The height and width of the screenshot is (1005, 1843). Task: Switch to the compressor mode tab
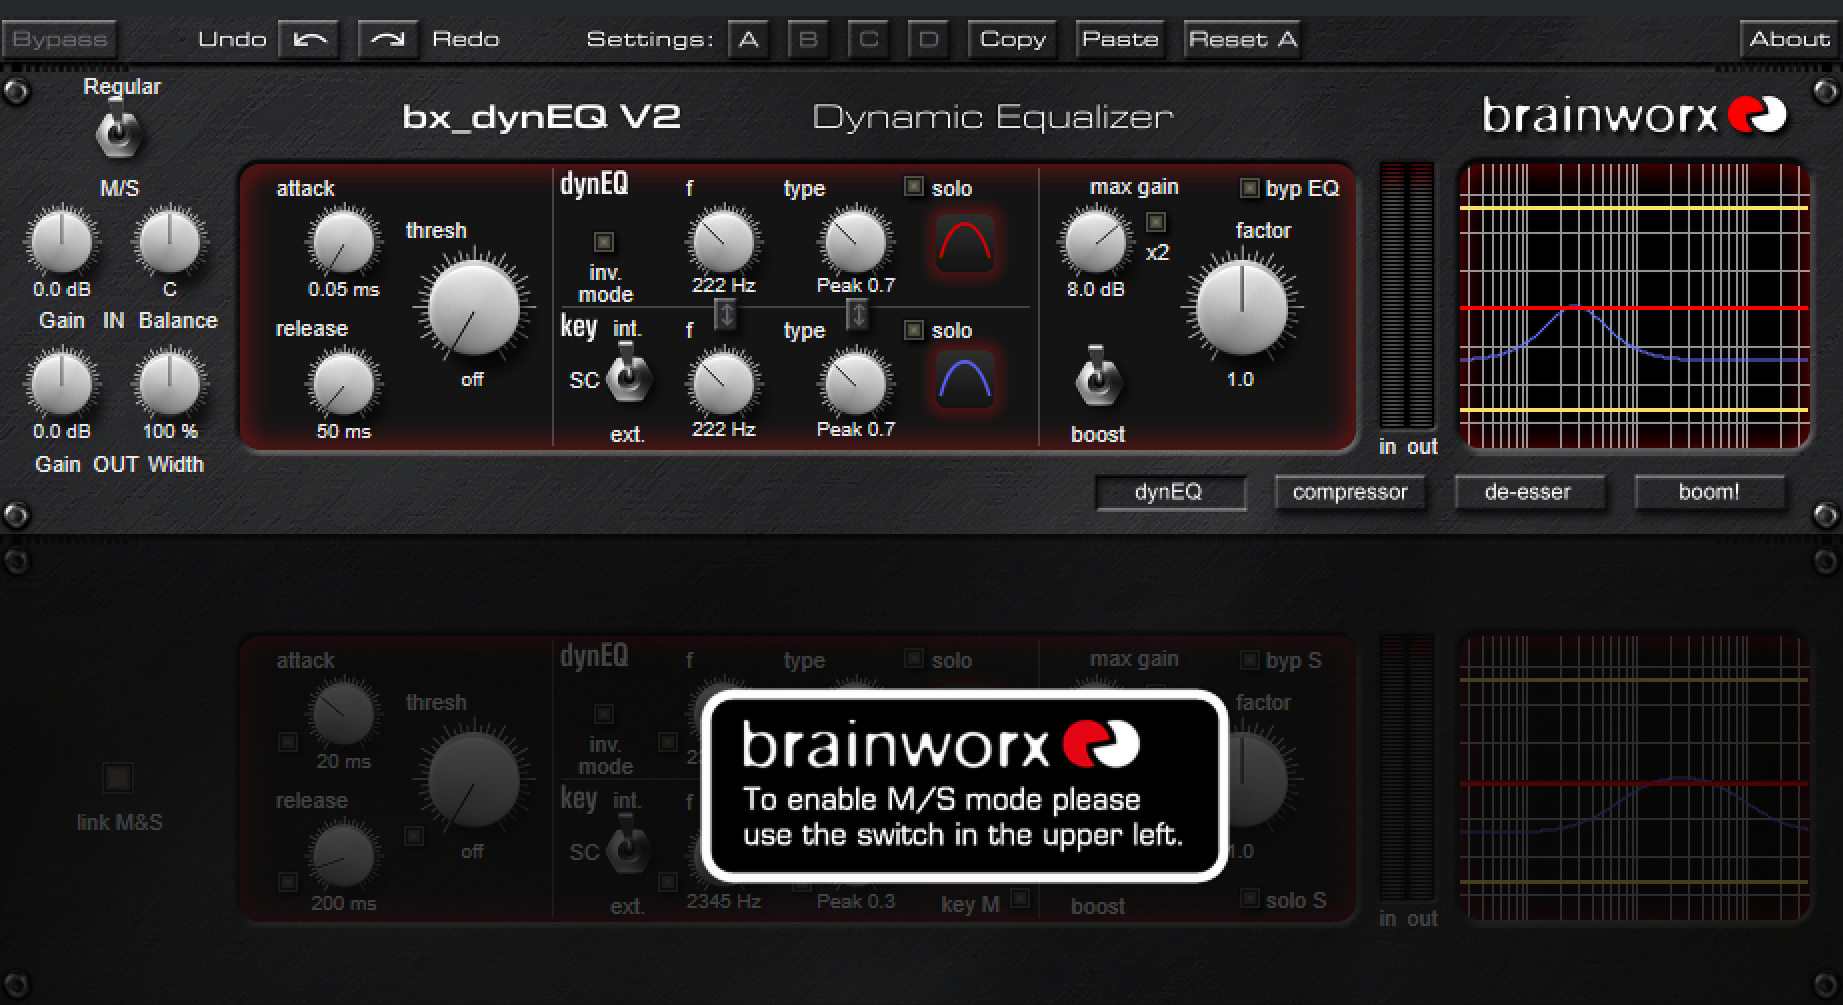click(1350, 492)
